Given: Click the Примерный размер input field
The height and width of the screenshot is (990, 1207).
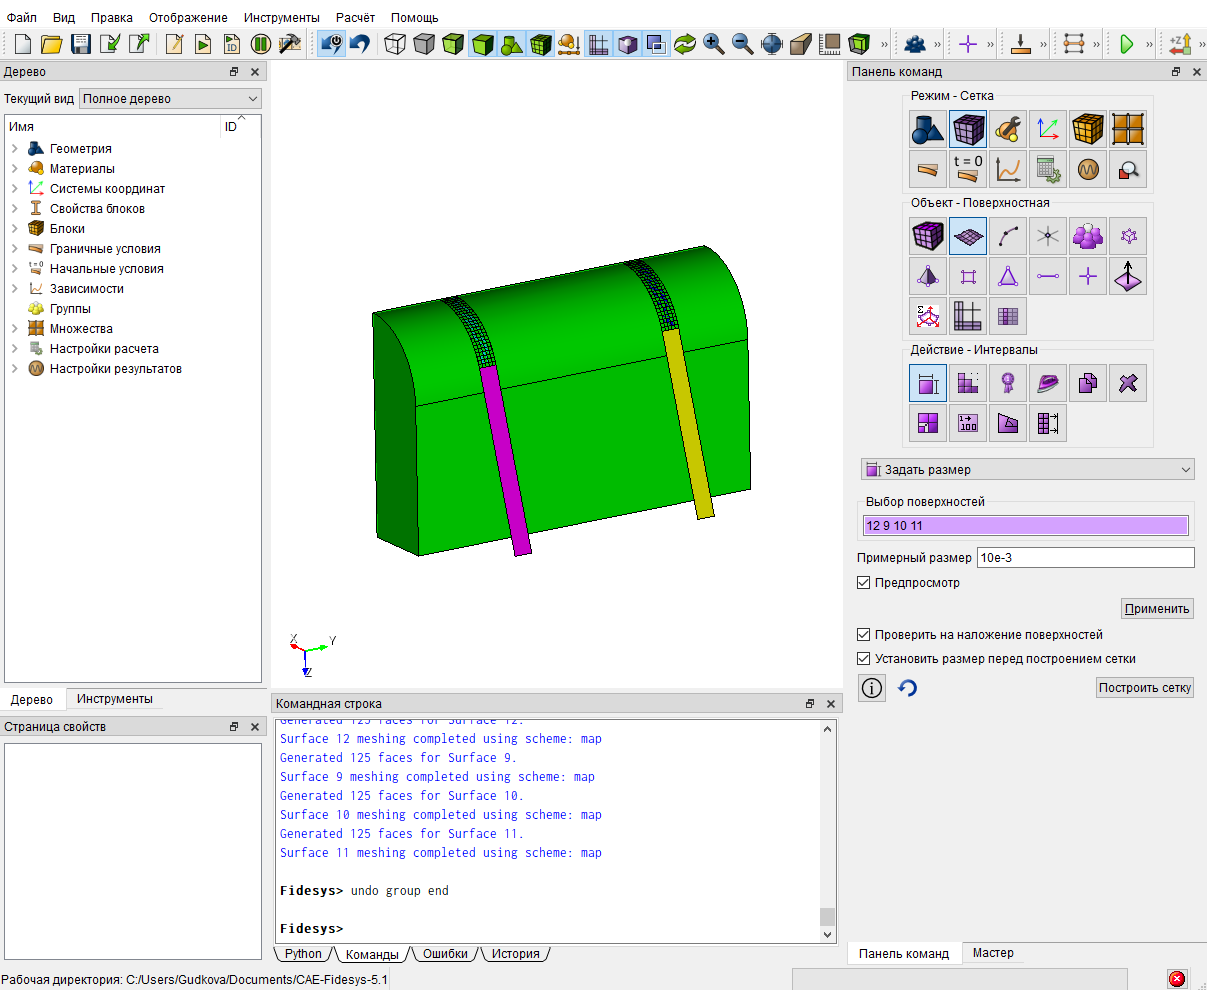Looking at the screenshot, I should pyautogui.click(x=1086, y=558).
